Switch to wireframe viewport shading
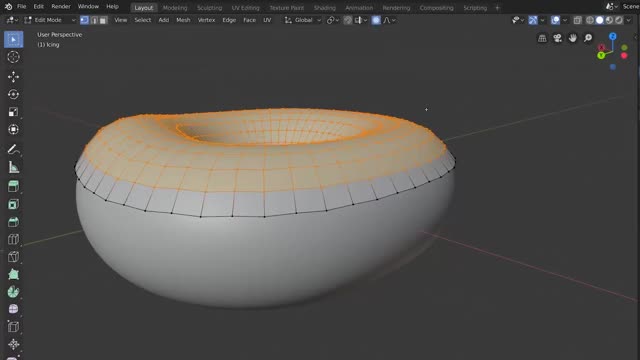This screenshot has height=360, width=640. (x=590, y=20)
